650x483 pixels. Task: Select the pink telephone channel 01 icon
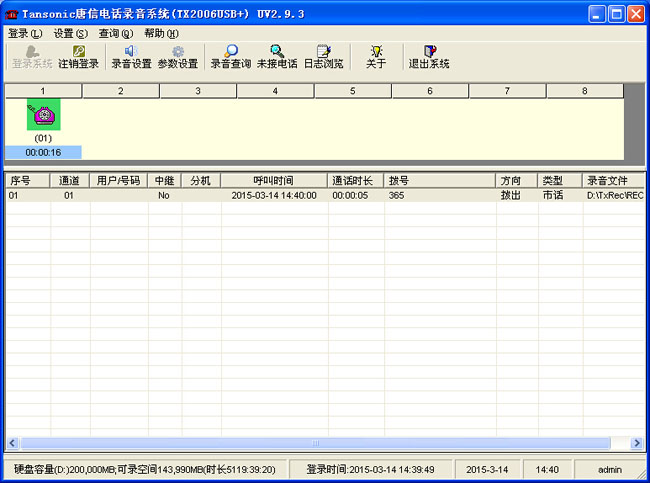tap(43, 115)
